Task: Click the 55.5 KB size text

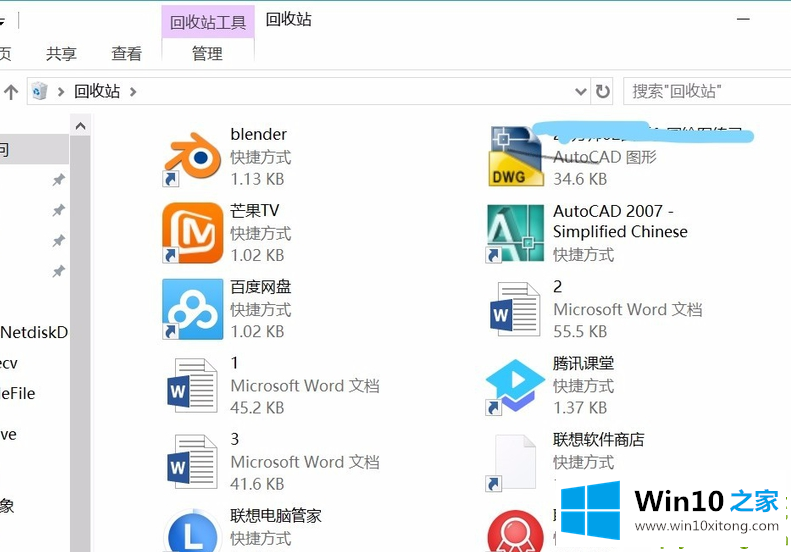Action: pos(580,332)
